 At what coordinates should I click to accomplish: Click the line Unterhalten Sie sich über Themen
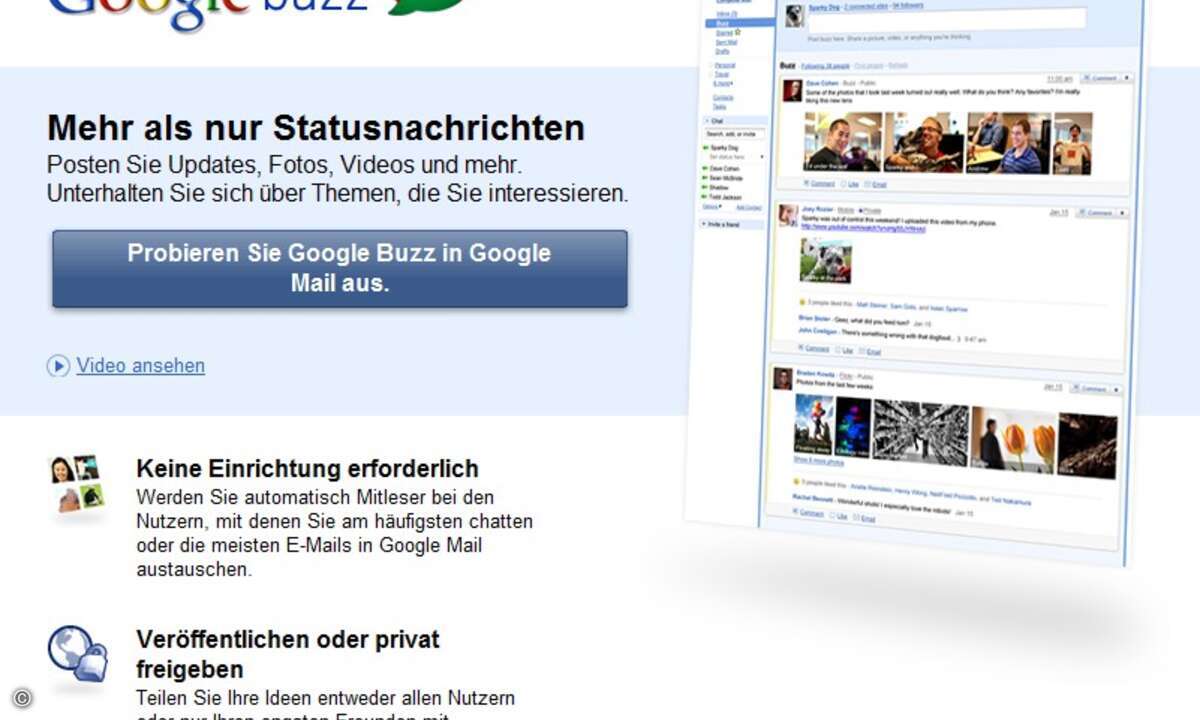coord(338,193)
